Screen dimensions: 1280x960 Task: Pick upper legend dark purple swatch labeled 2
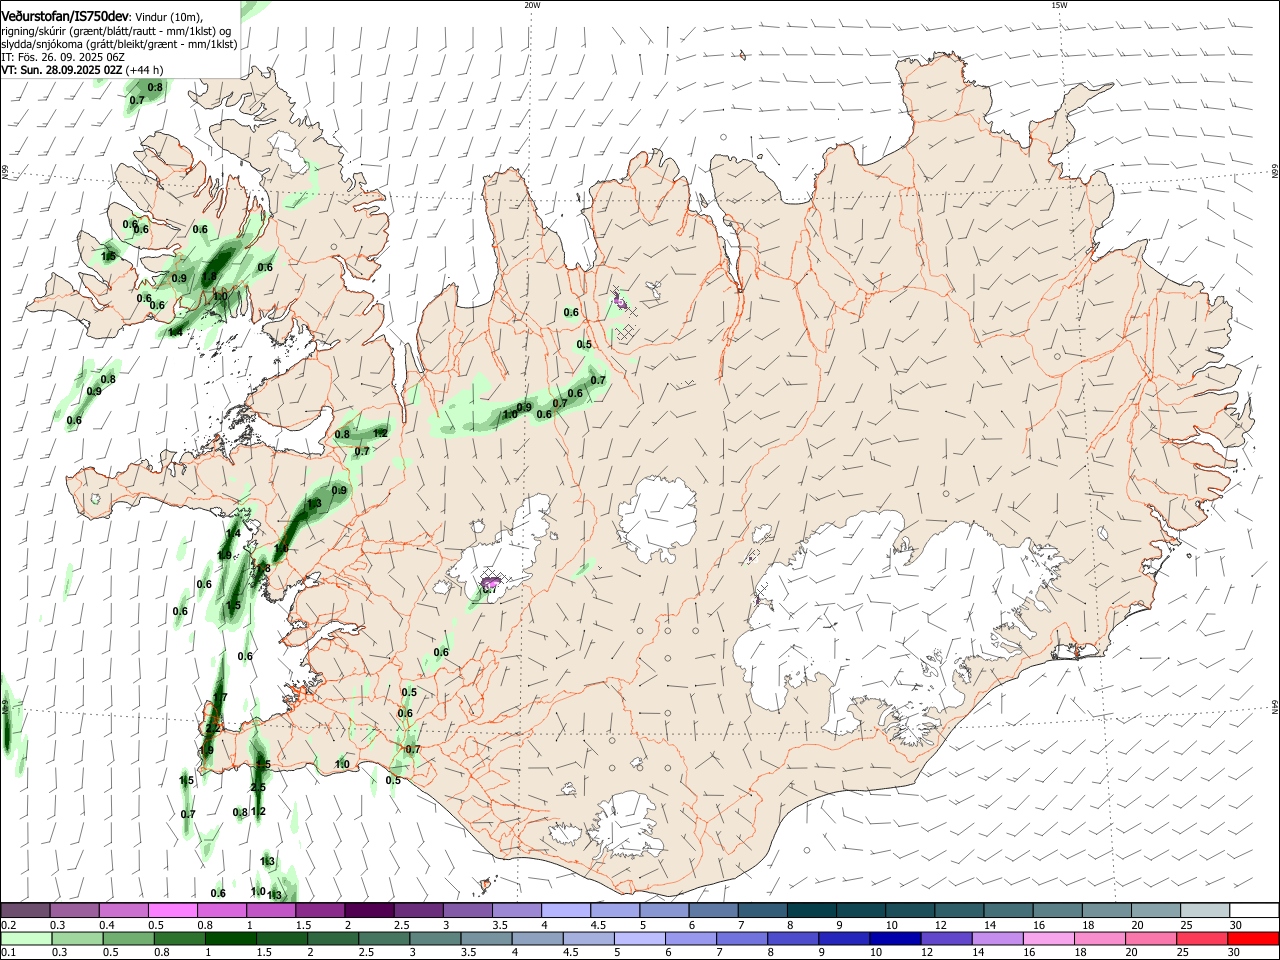tap(368, 910)
